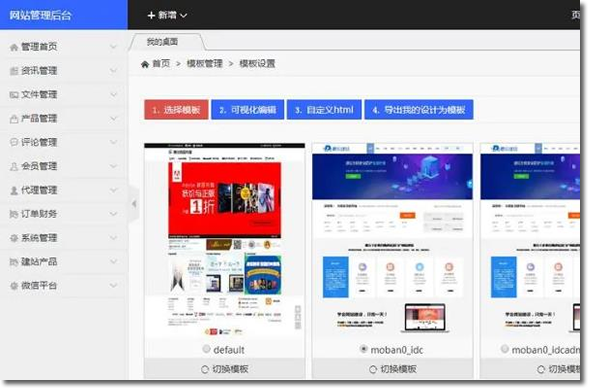Select the moban0_idc template radio button
The image size is (600, 391).
tap(363, 349)
